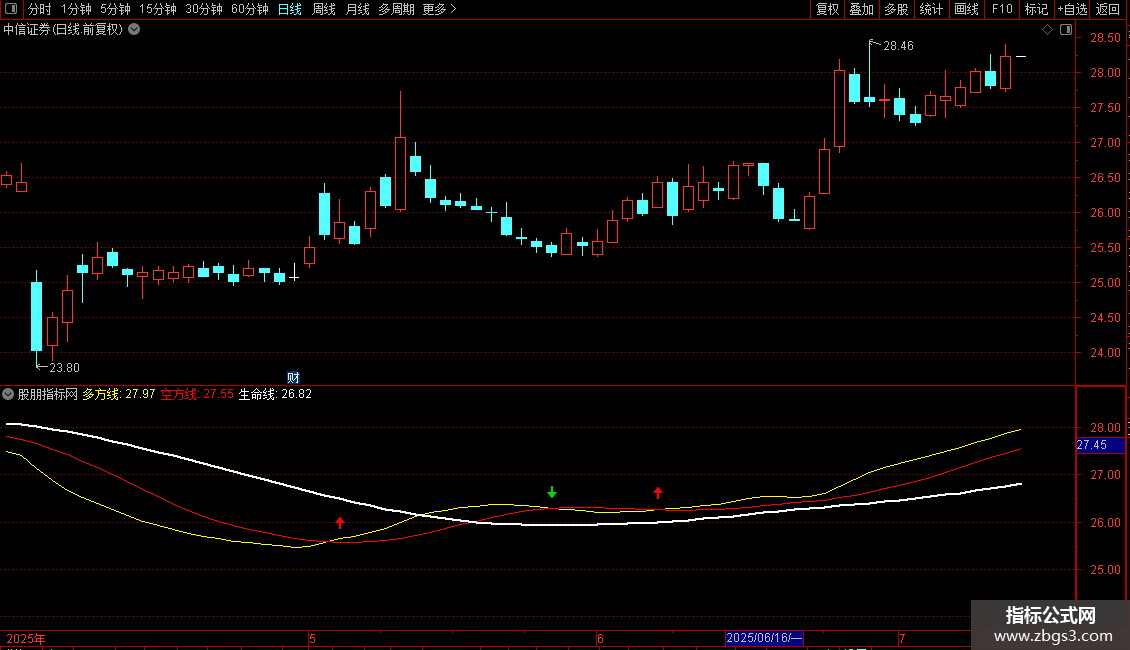Open the 复权 adjustment menu

[x=827, y=9]
